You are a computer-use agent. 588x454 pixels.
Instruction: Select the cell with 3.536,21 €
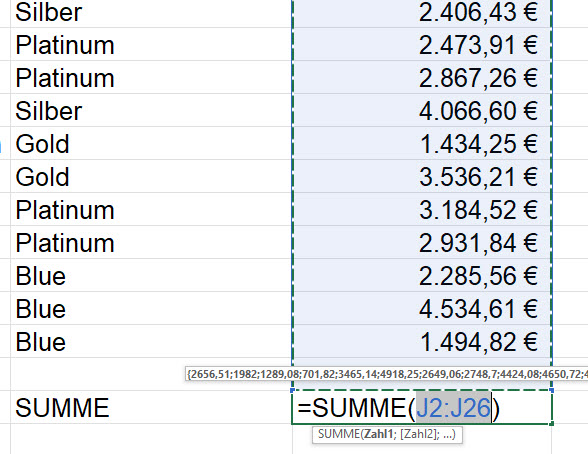[422, 176]
